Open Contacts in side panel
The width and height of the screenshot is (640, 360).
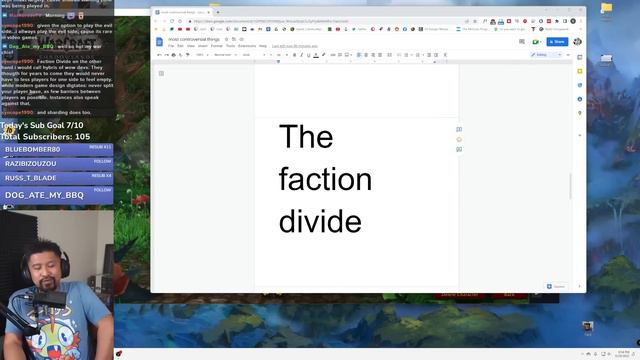pyautogui.click(x=580, y=99)
